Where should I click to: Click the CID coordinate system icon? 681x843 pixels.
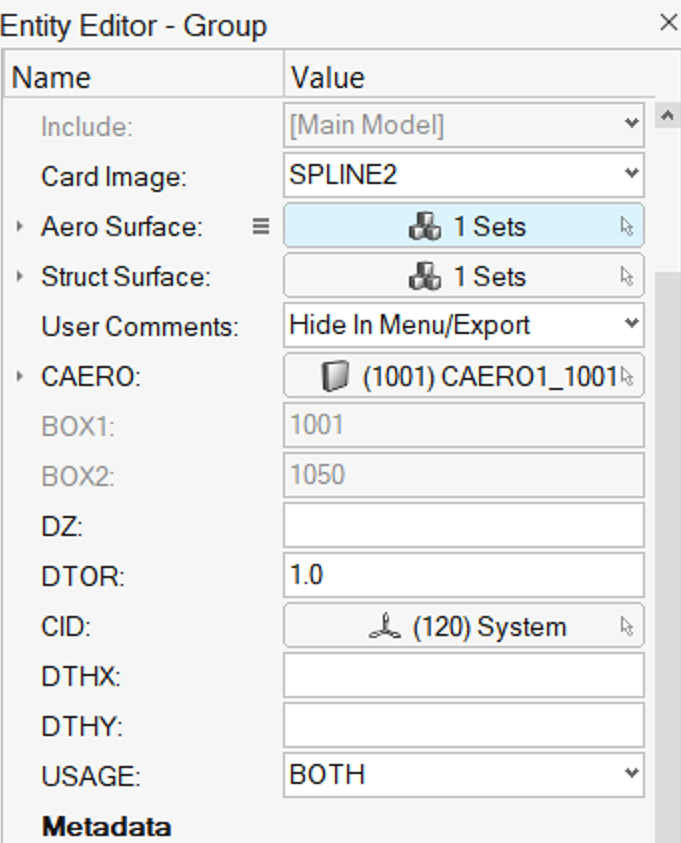385,626
